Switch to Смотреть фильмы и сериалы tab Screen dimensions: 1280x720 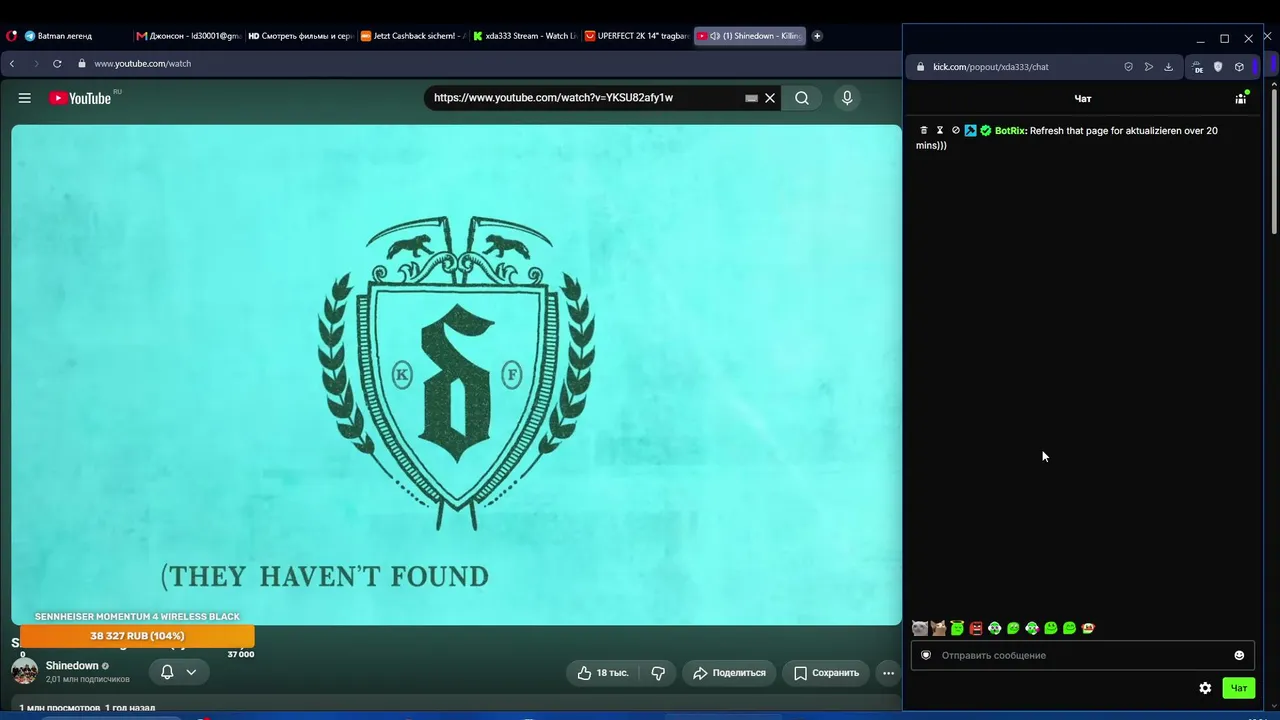(300, 36)
